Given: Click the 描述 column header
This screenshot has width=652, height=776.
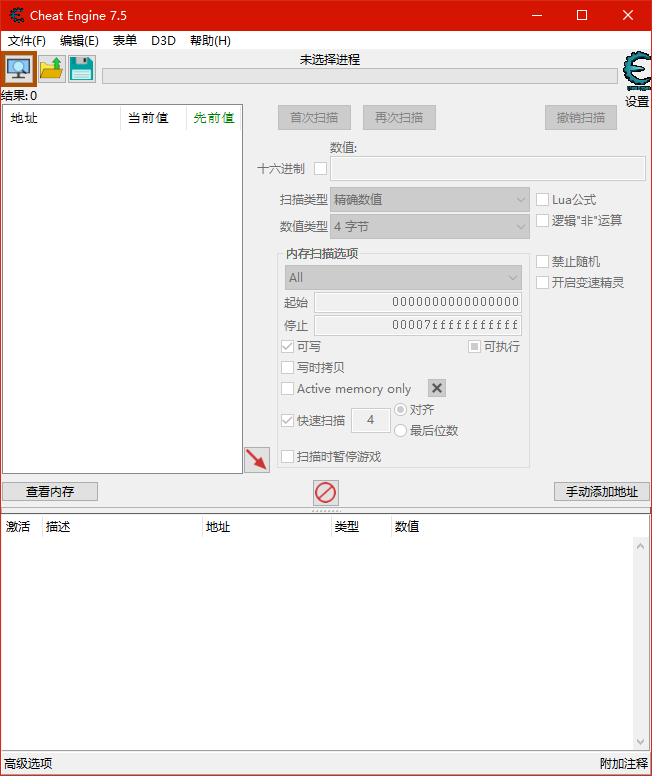Looking at the screenshot, I should [x=122, y=527].
